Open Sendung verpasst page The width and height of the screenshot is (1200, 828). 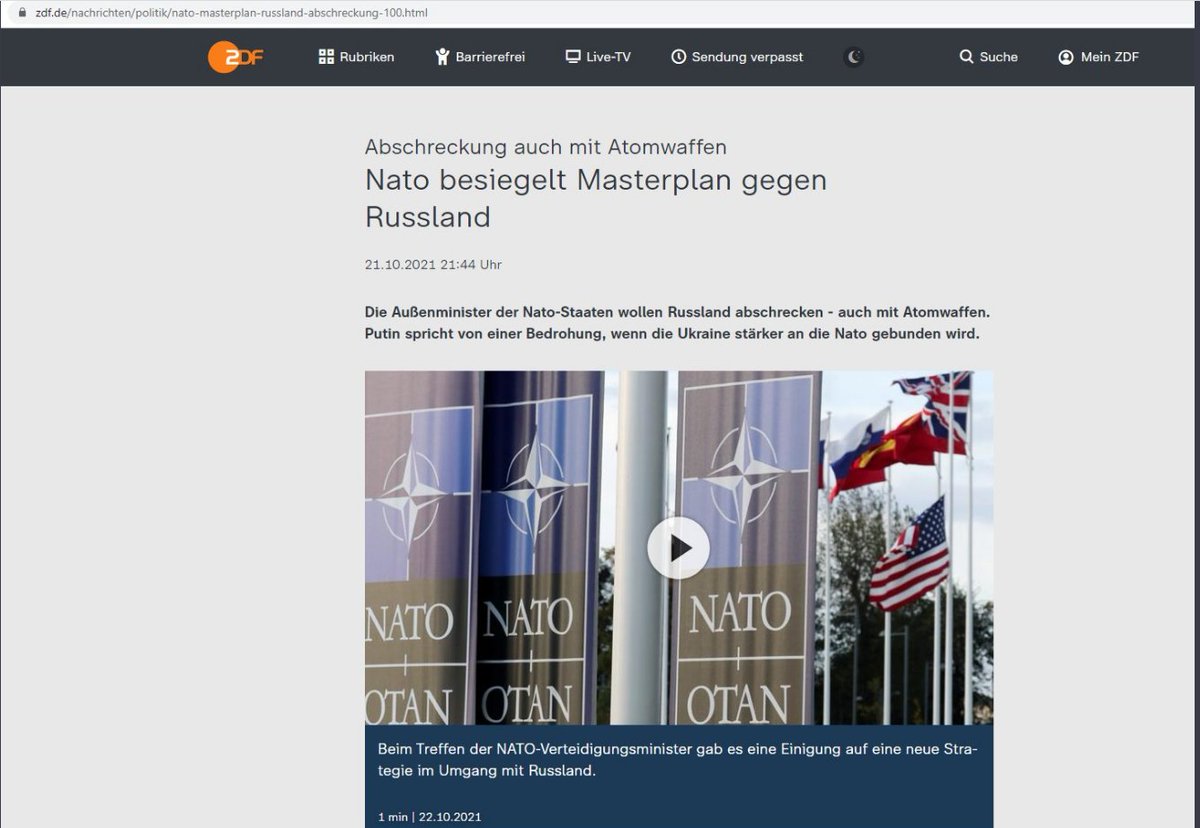point(737,57)
